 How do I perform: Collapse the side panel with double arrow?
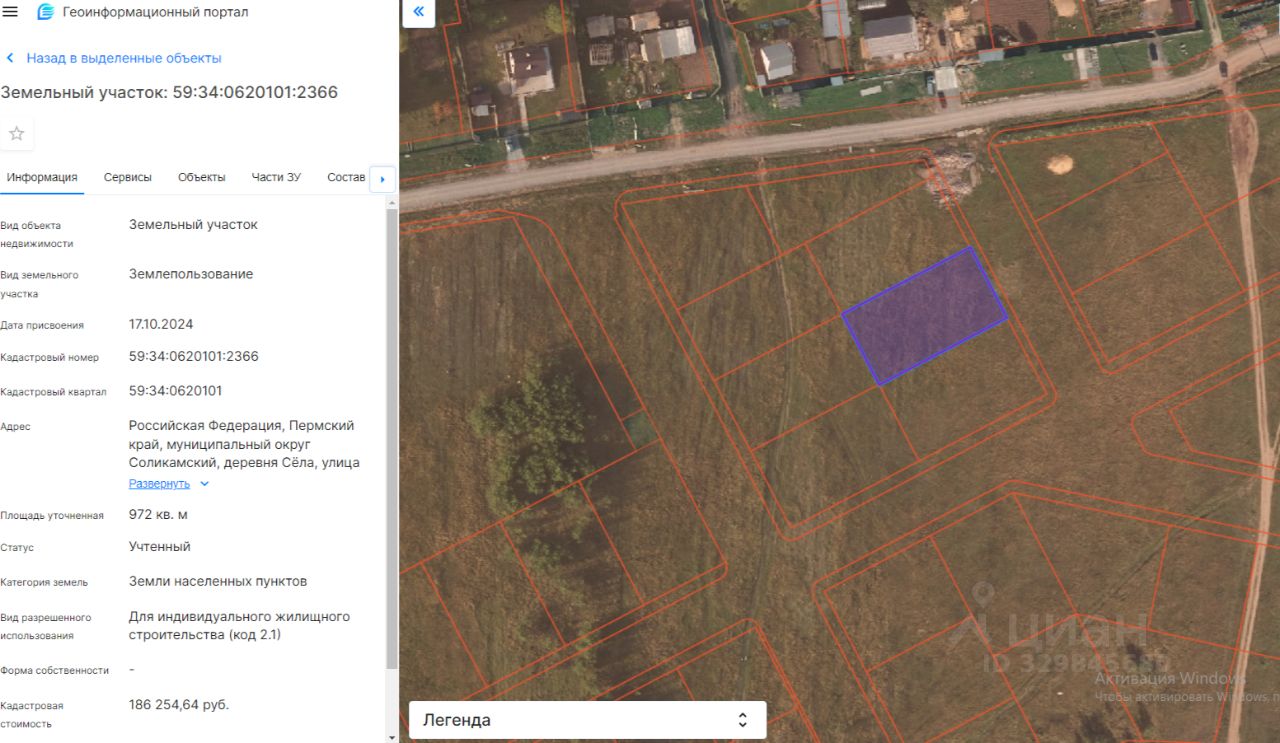pyautogui.click(x=418, y=12)
